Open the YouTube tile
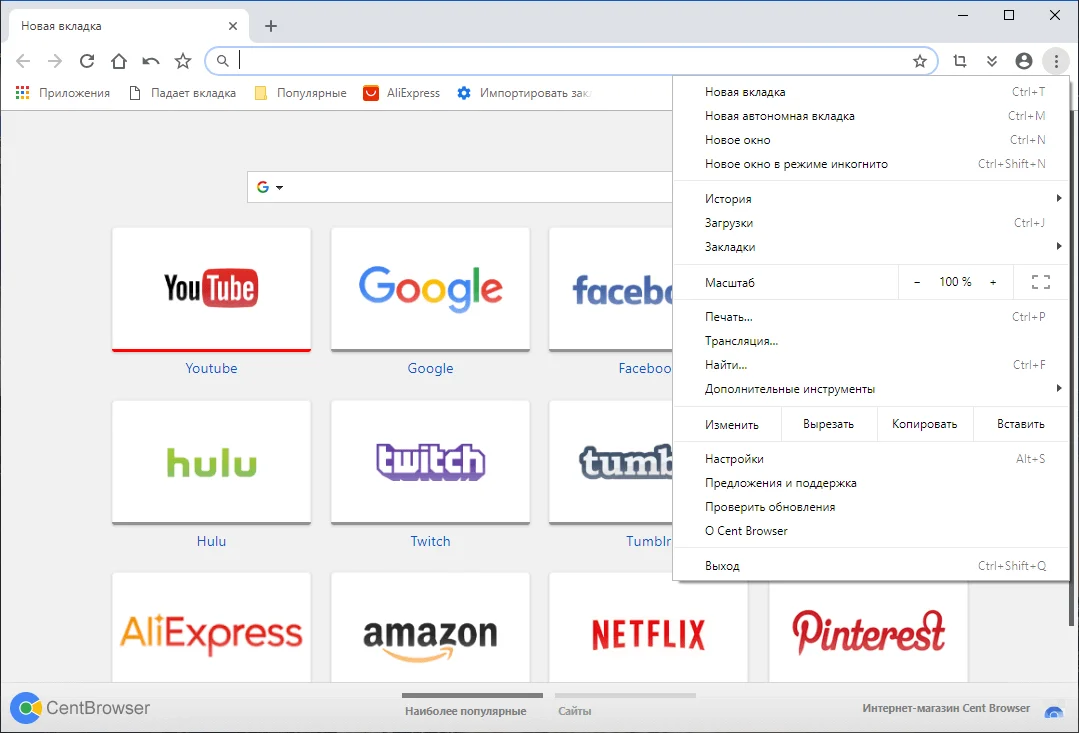 coord(211,289)
